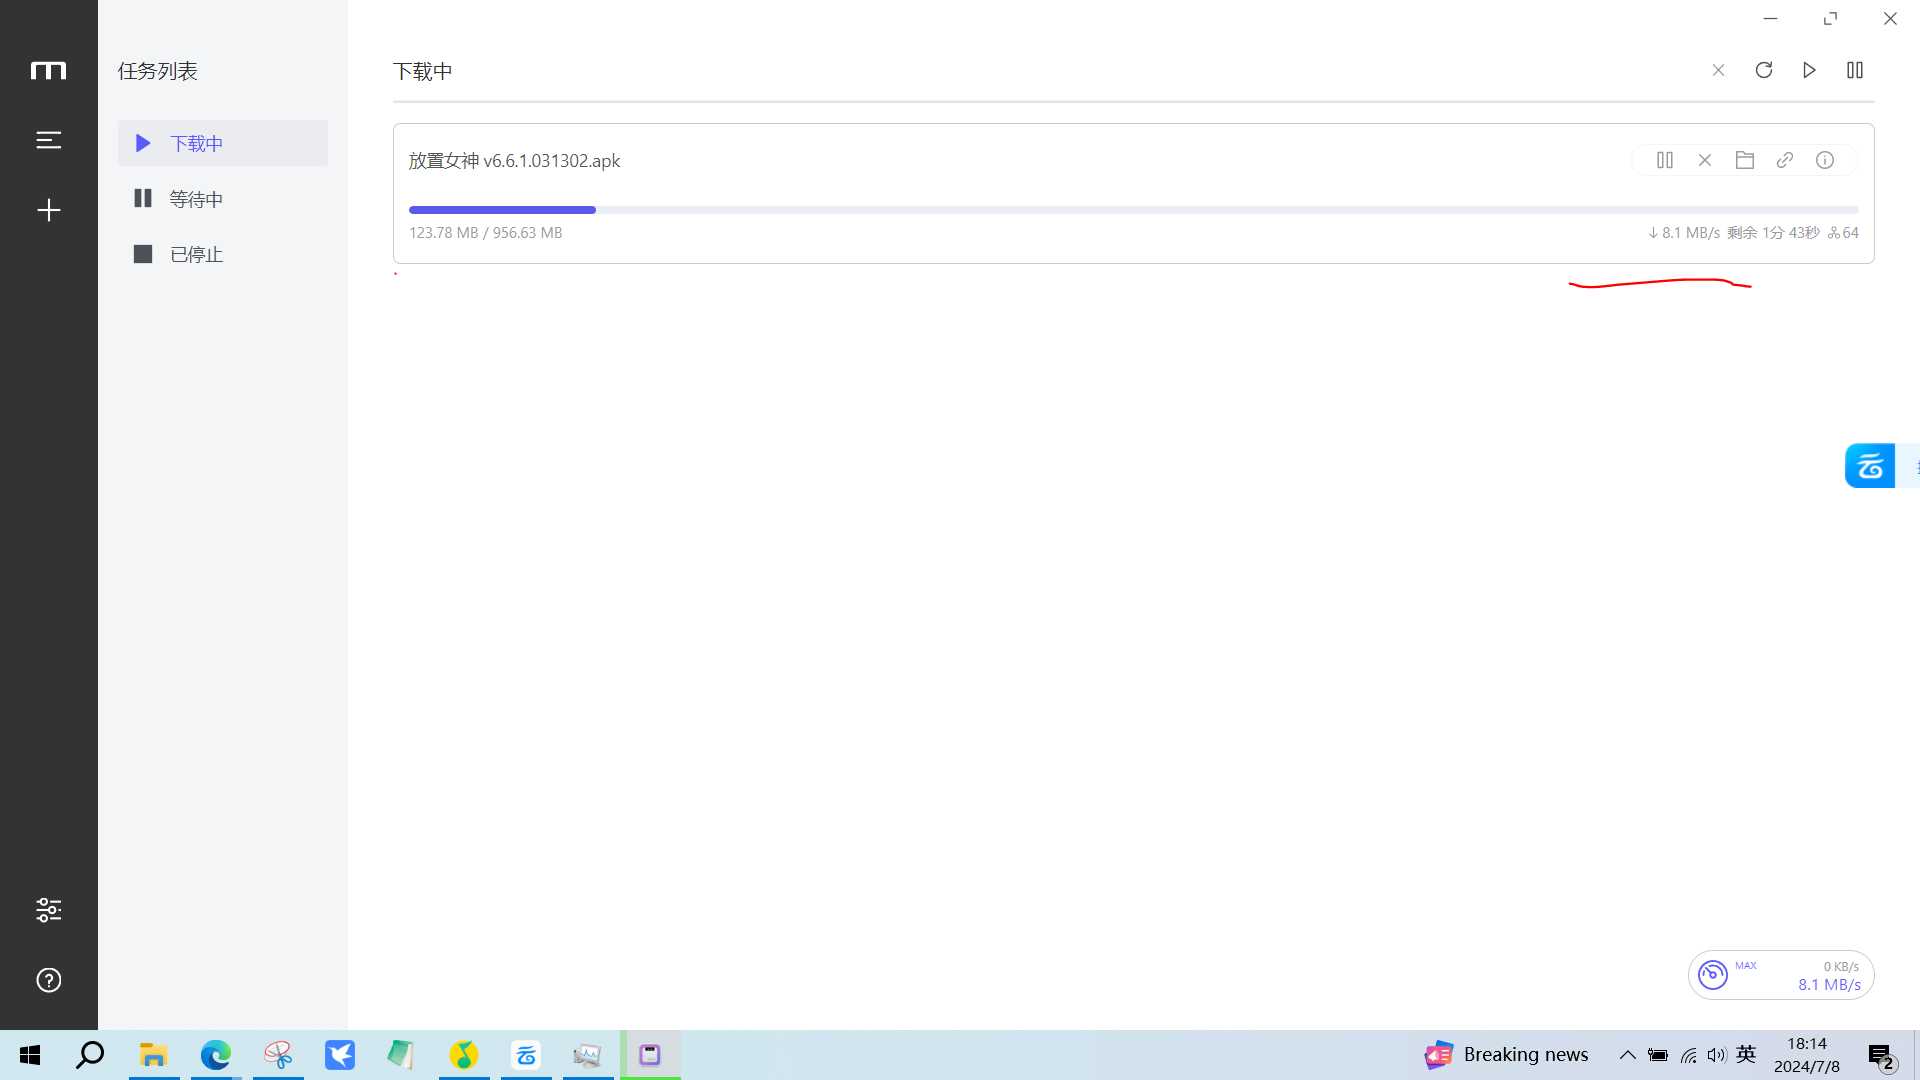1920x1080 pixels.
Task: Open the notification center
Action: click(1881, 1056)
